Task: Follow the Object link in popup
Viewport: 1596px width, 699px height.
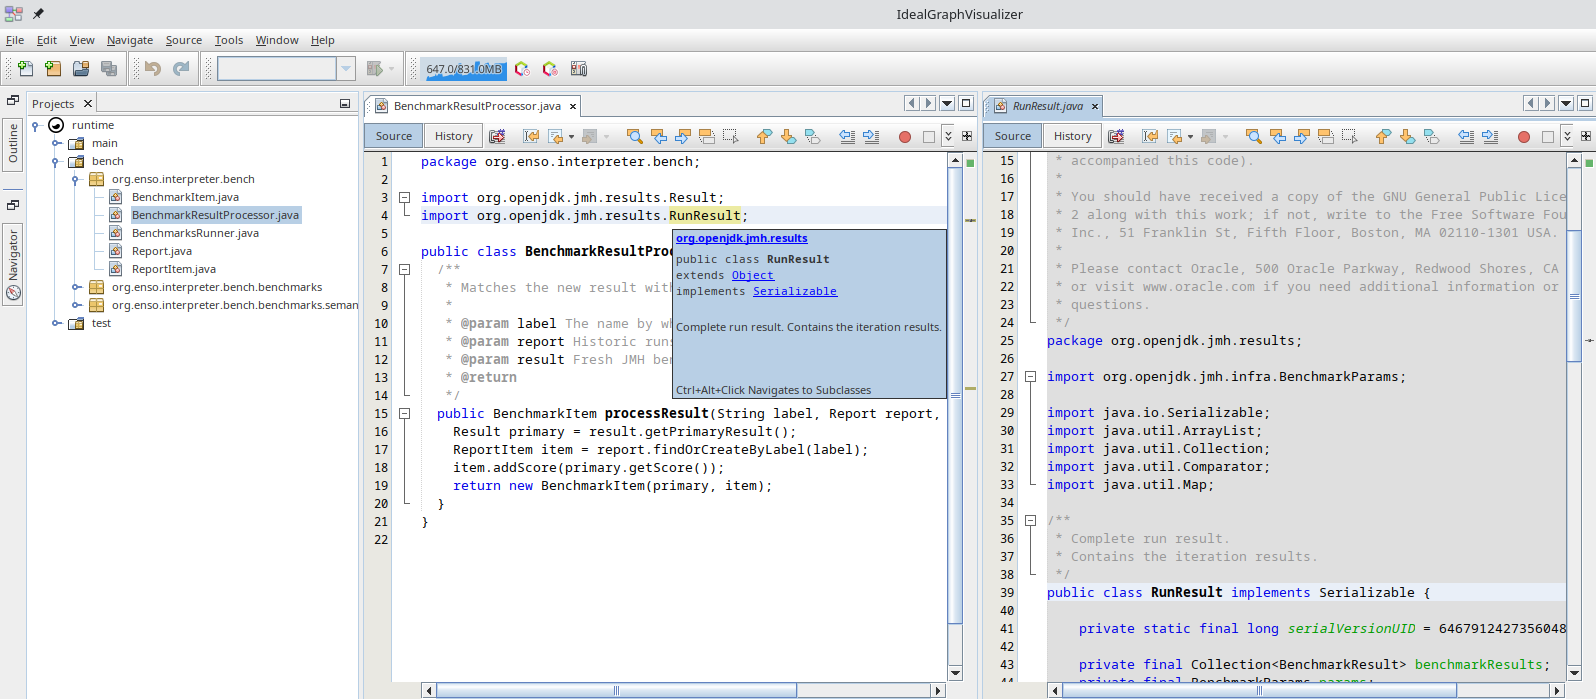Action: point(753,275)
